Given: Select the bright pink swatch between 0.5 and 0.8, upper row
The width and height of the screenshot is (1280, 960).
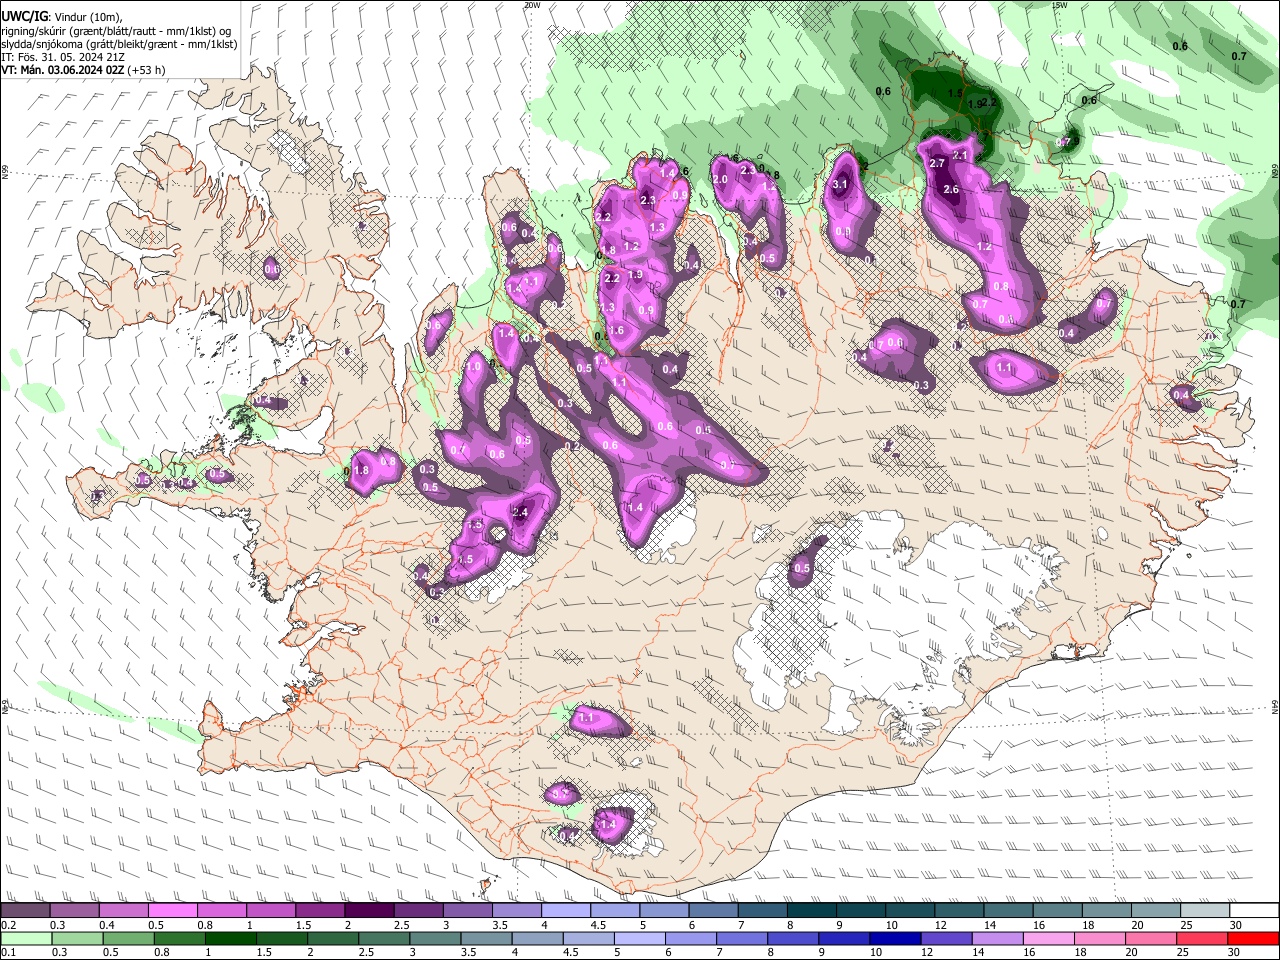Looking at the screenshot, I should pyautogui.click(x=172, y=911).
